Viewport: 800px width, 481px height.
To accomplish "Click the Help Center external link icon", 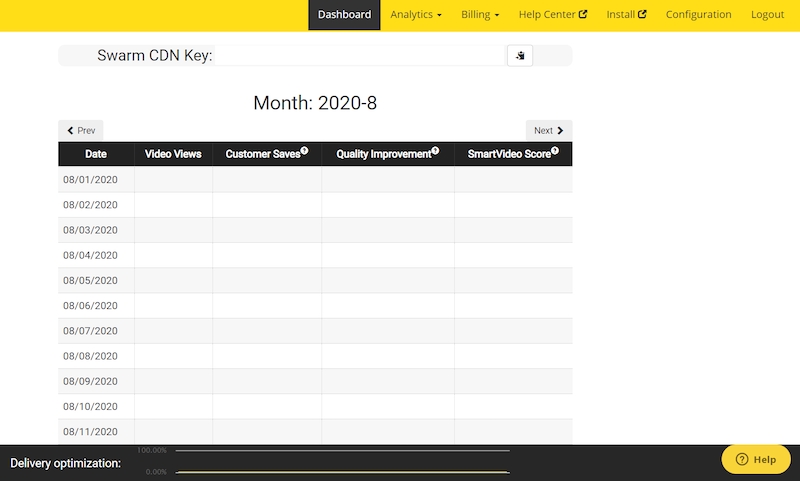I will pos(583,15).
